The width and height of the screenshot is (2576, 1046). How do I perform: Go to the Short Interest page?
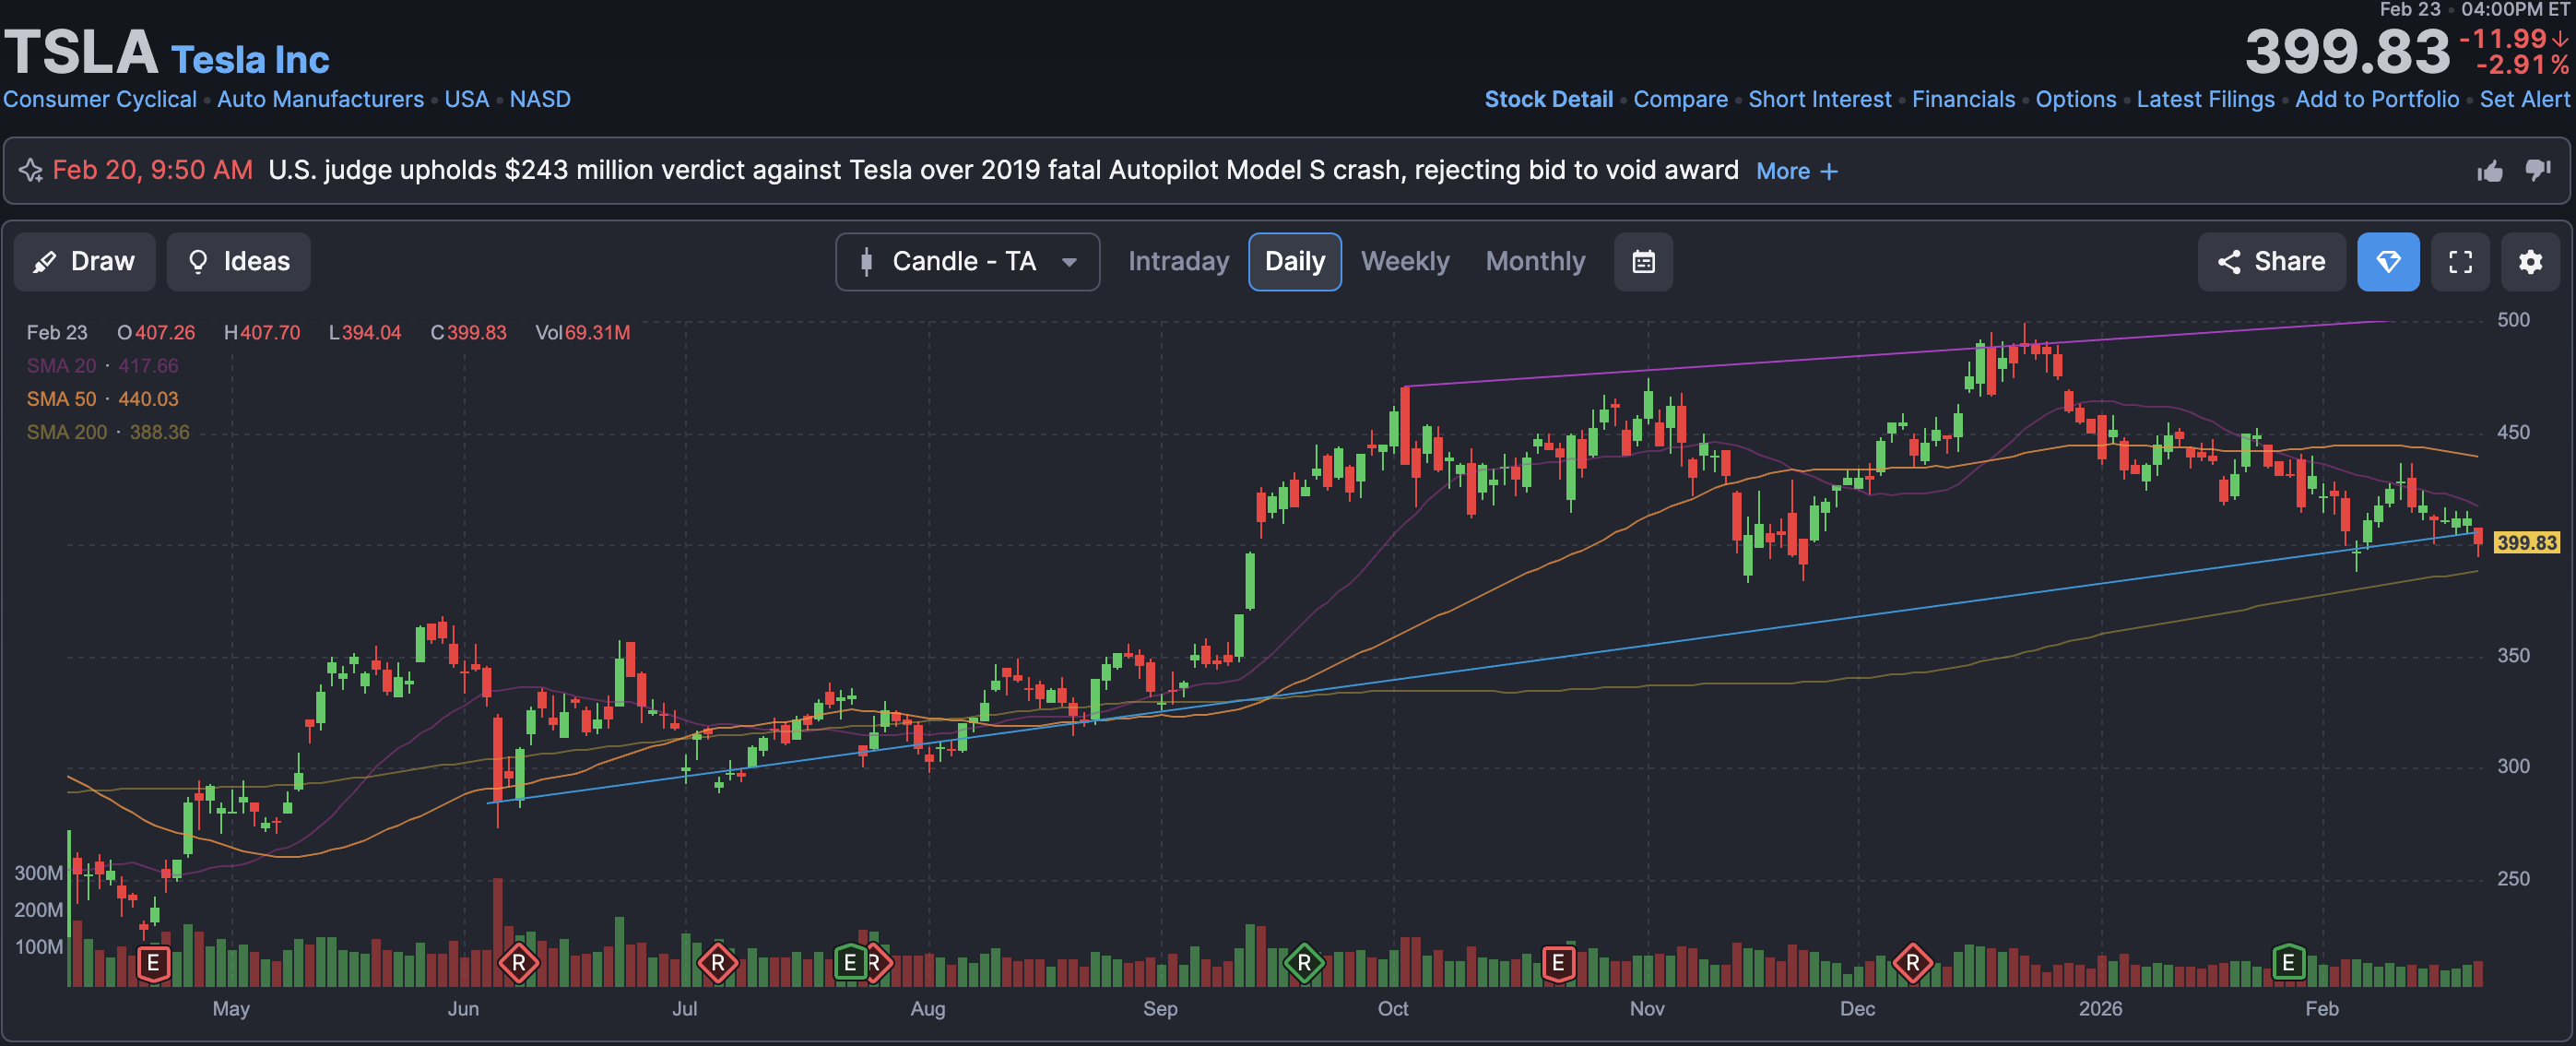click(x=1819, y=99)
